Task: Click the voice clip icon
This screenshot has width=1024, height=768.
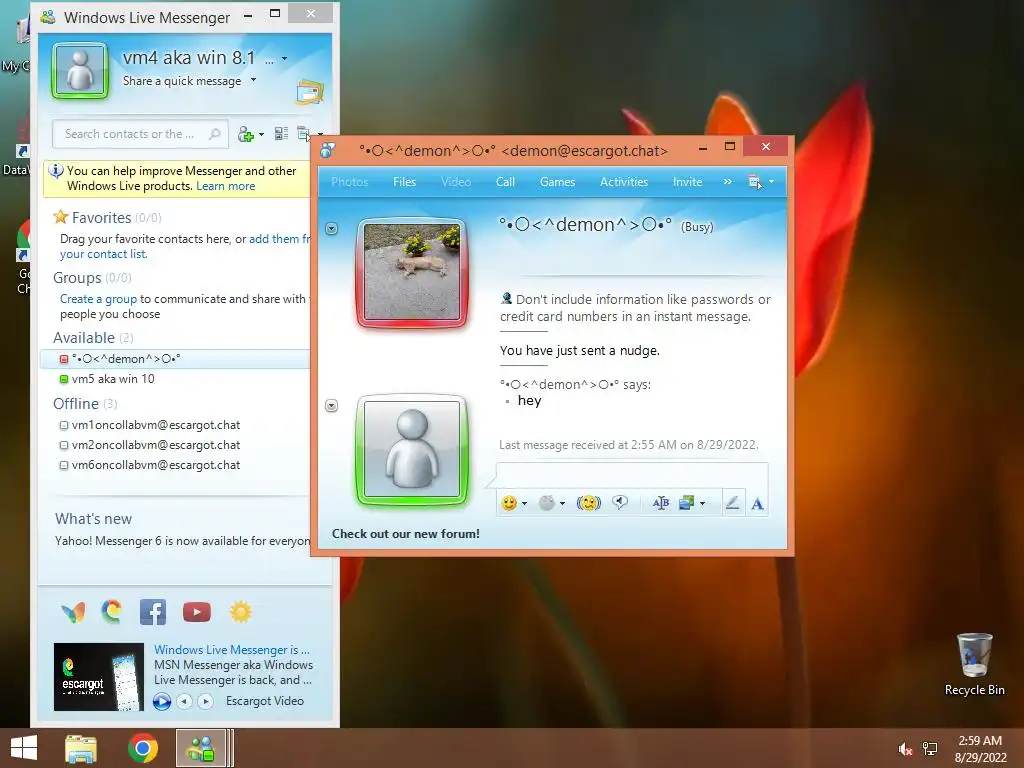Action: click(620, 502)
